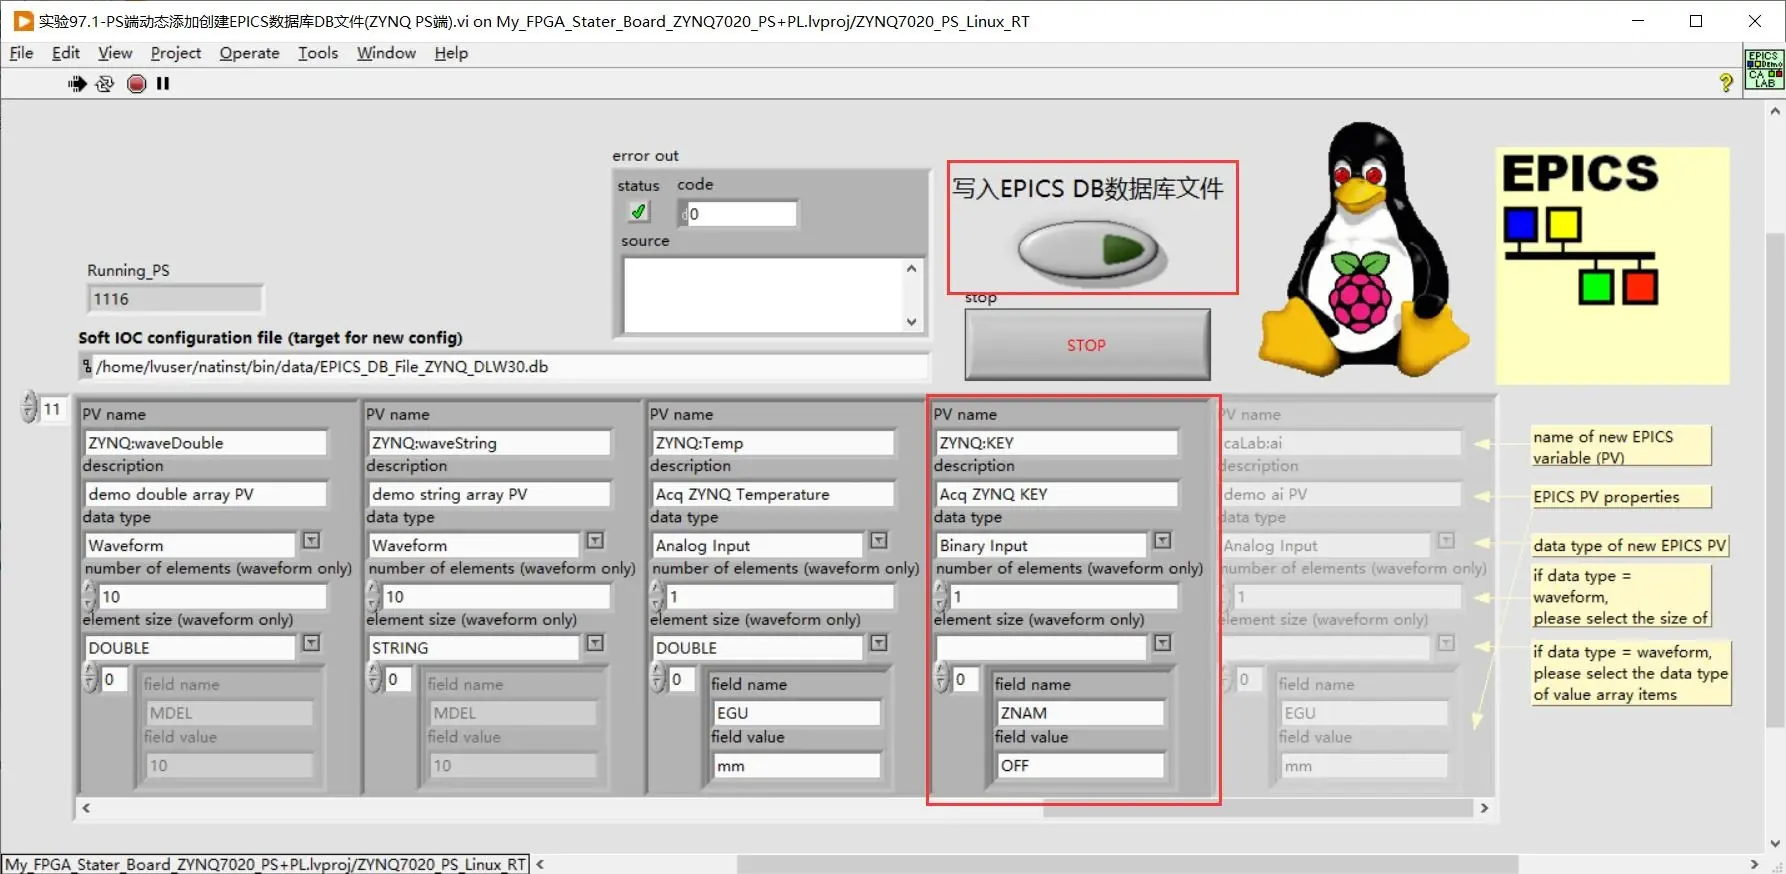Open the Edit menu
The image size is (1786, 874).
66,53
